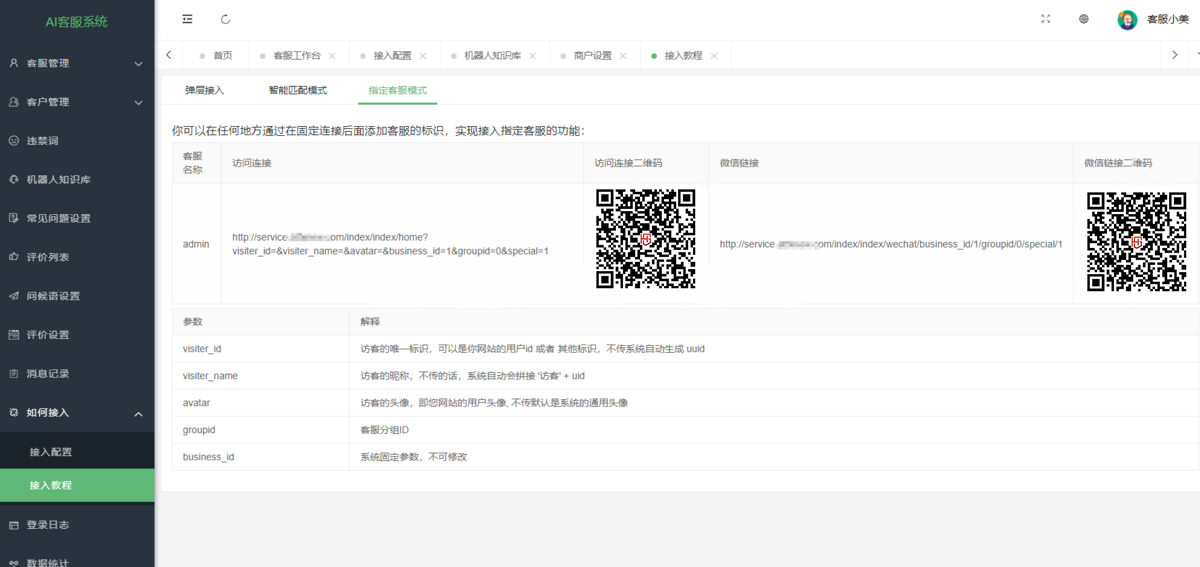Select the 智能匹配模式 tab
Screen dimensions: 1200x567
pyautogui.click(x=297, y=90)
